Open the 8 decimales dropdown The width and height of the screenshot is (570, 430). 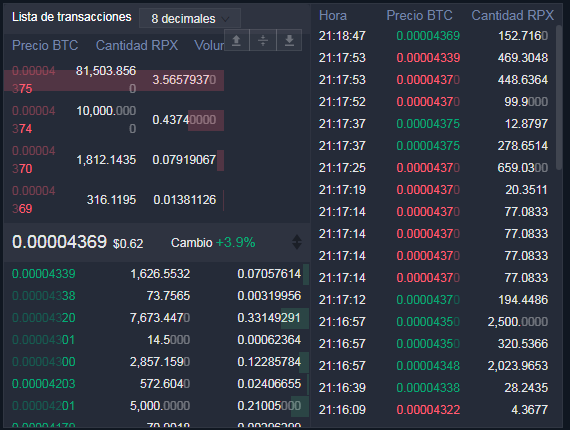[190, 18]
